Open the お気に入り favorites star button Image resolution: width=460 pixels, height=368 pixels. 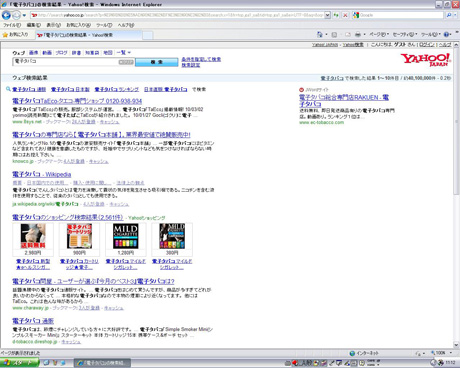click(15, 34)
